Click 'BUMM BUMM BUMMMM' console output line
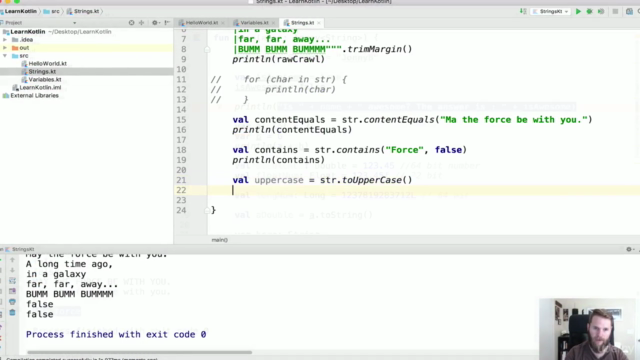 click(x=69, y=294)
